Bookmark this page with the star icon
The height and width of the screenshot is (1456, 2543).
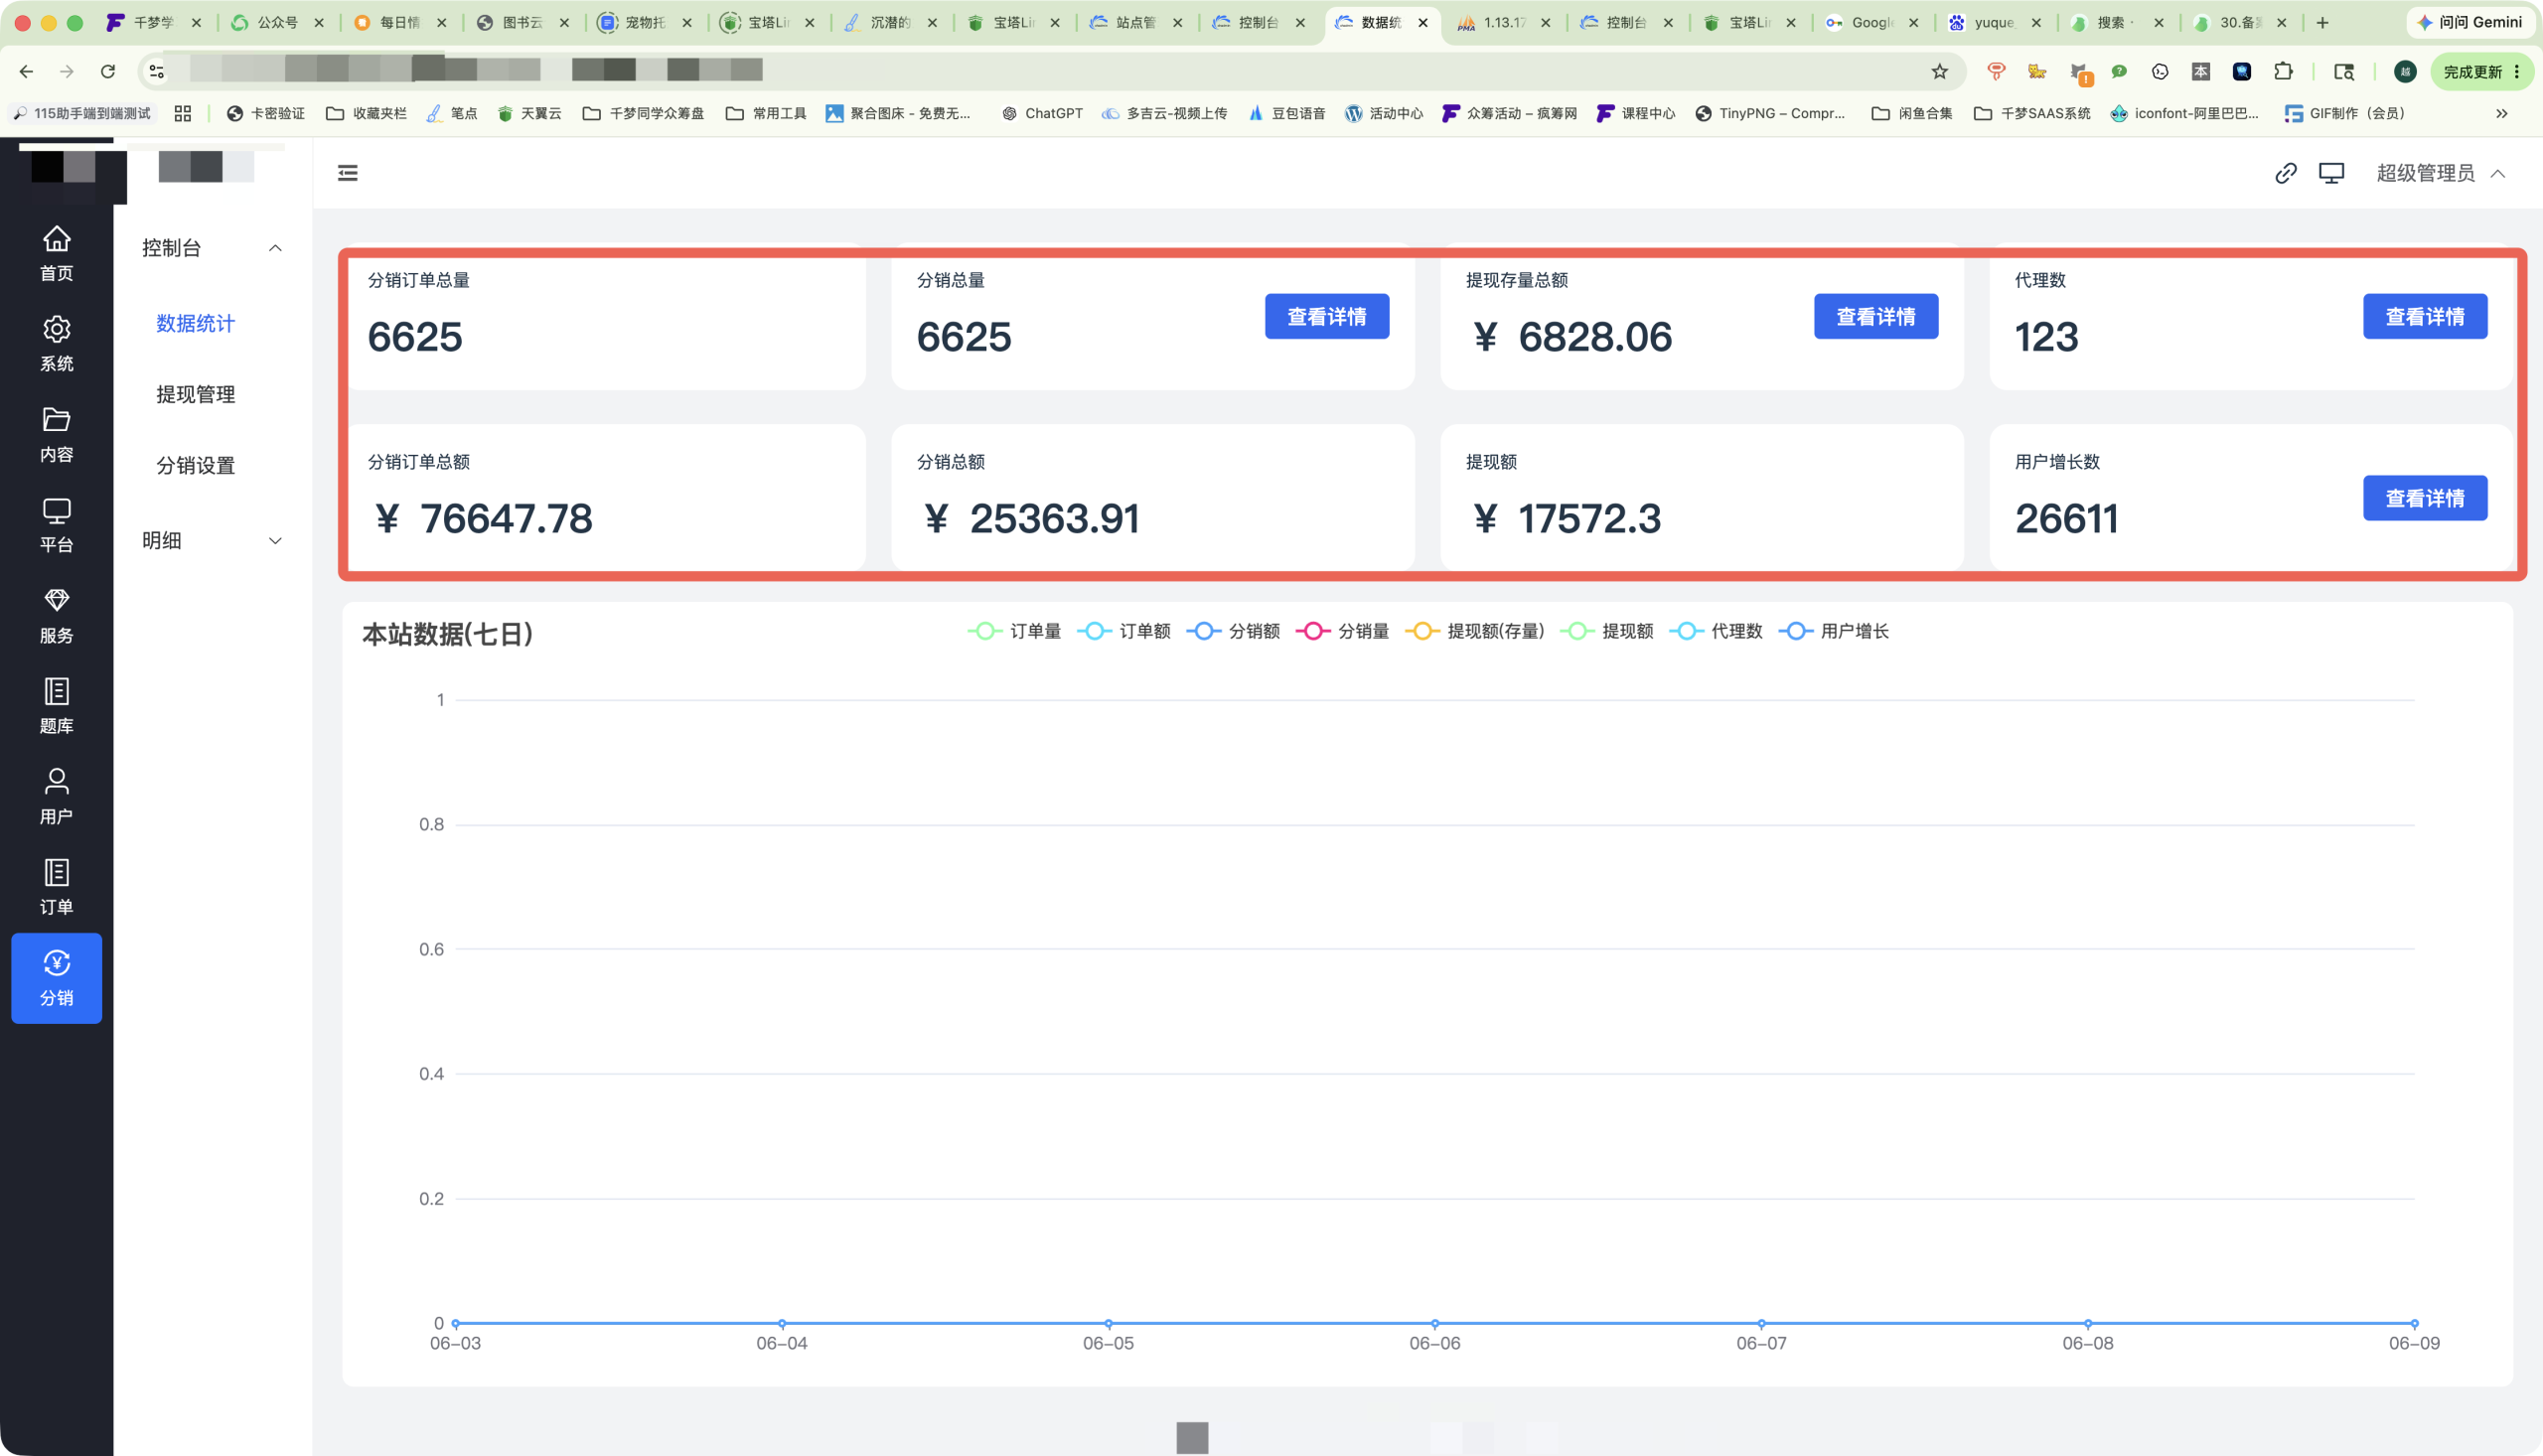1939,71
